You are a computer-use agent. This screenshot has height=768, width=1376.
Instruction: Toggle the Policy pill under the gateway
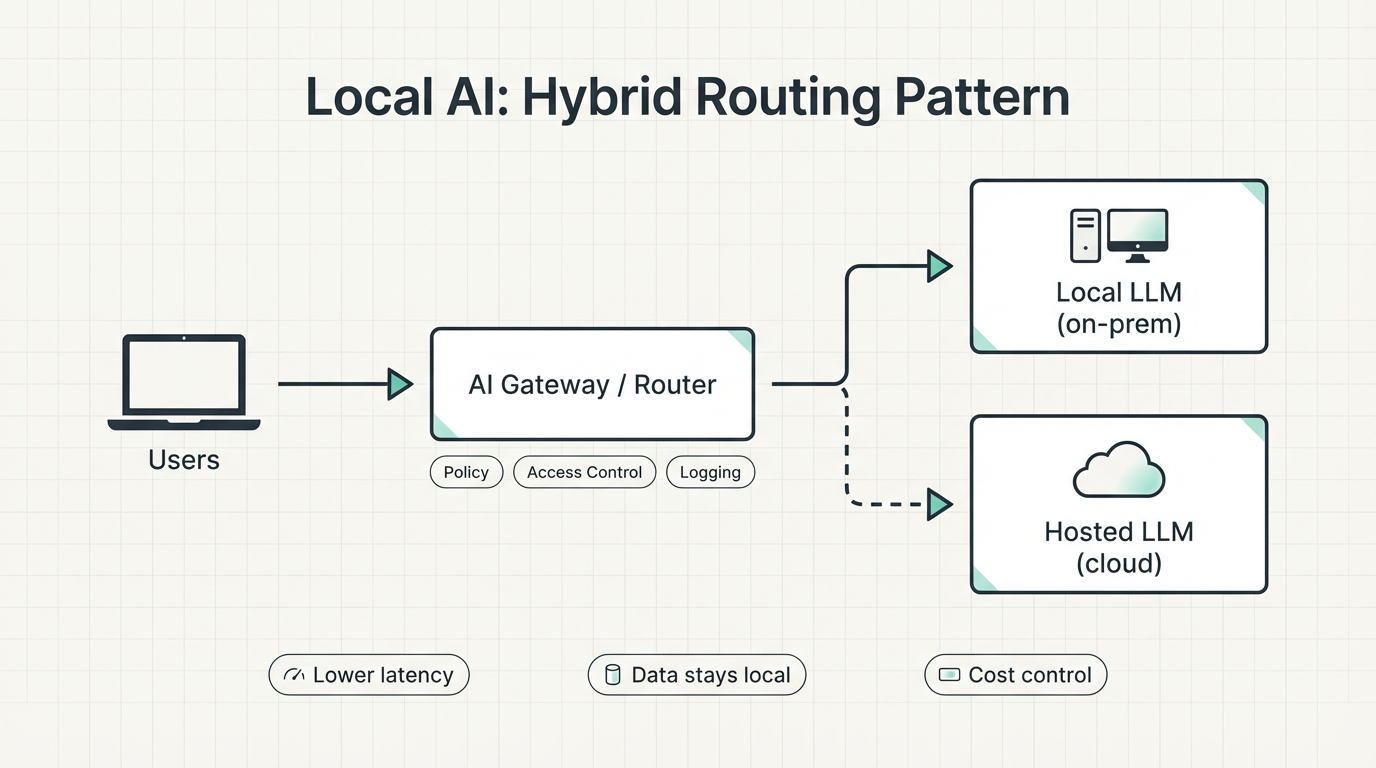tap(466, 472)
